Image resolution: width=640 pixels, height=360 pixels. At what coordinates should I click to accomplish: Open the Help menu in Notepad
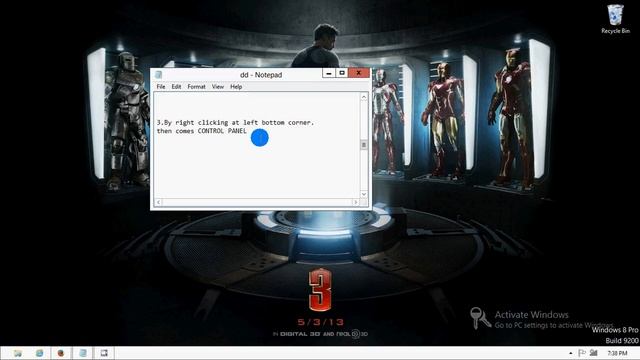(x=236, y=87)
